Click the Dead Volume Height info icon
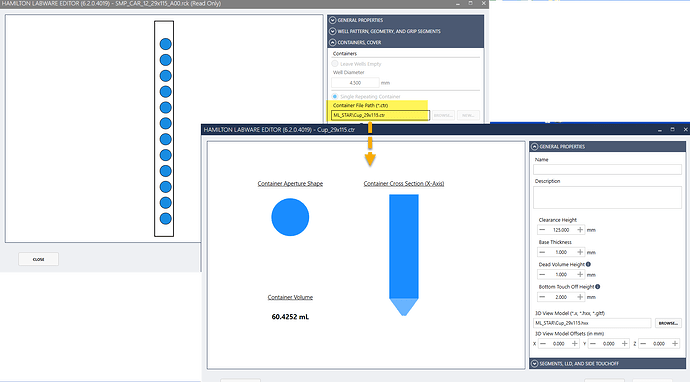The width and height of the screenshot is (690, 382). 588,264
